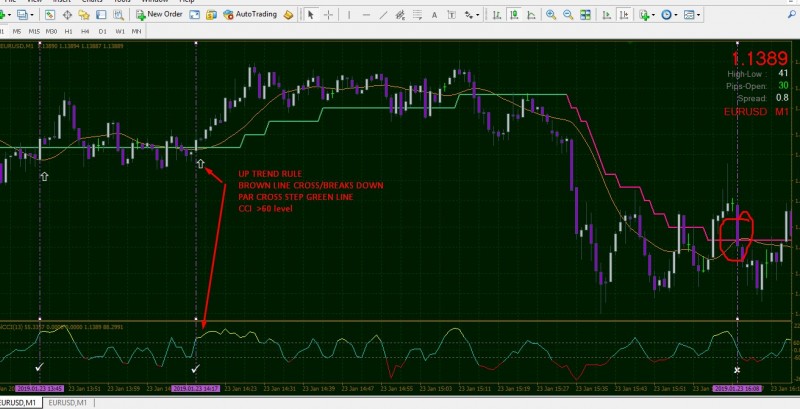Switch timeframe to M5

click(17, 32)
